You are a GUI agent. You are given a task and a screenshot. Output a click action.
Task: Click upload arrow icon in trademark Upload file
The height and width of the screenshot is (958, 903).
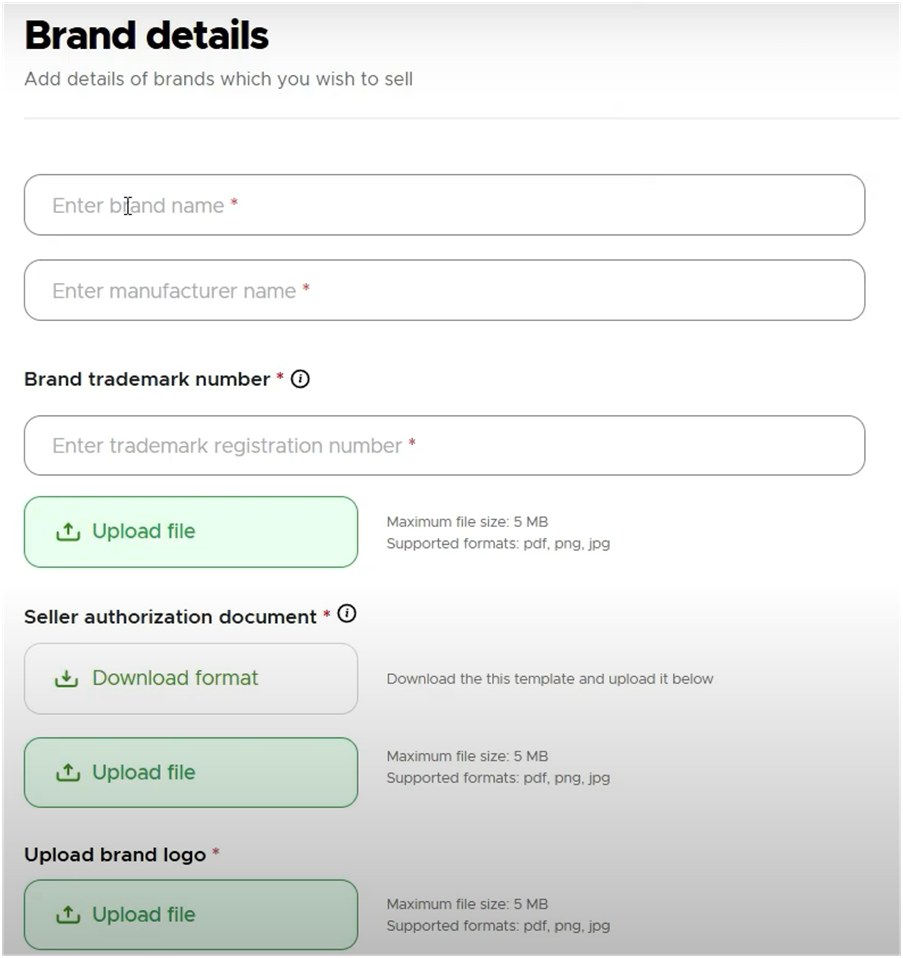pyautogui.click(x=68, y=532)
